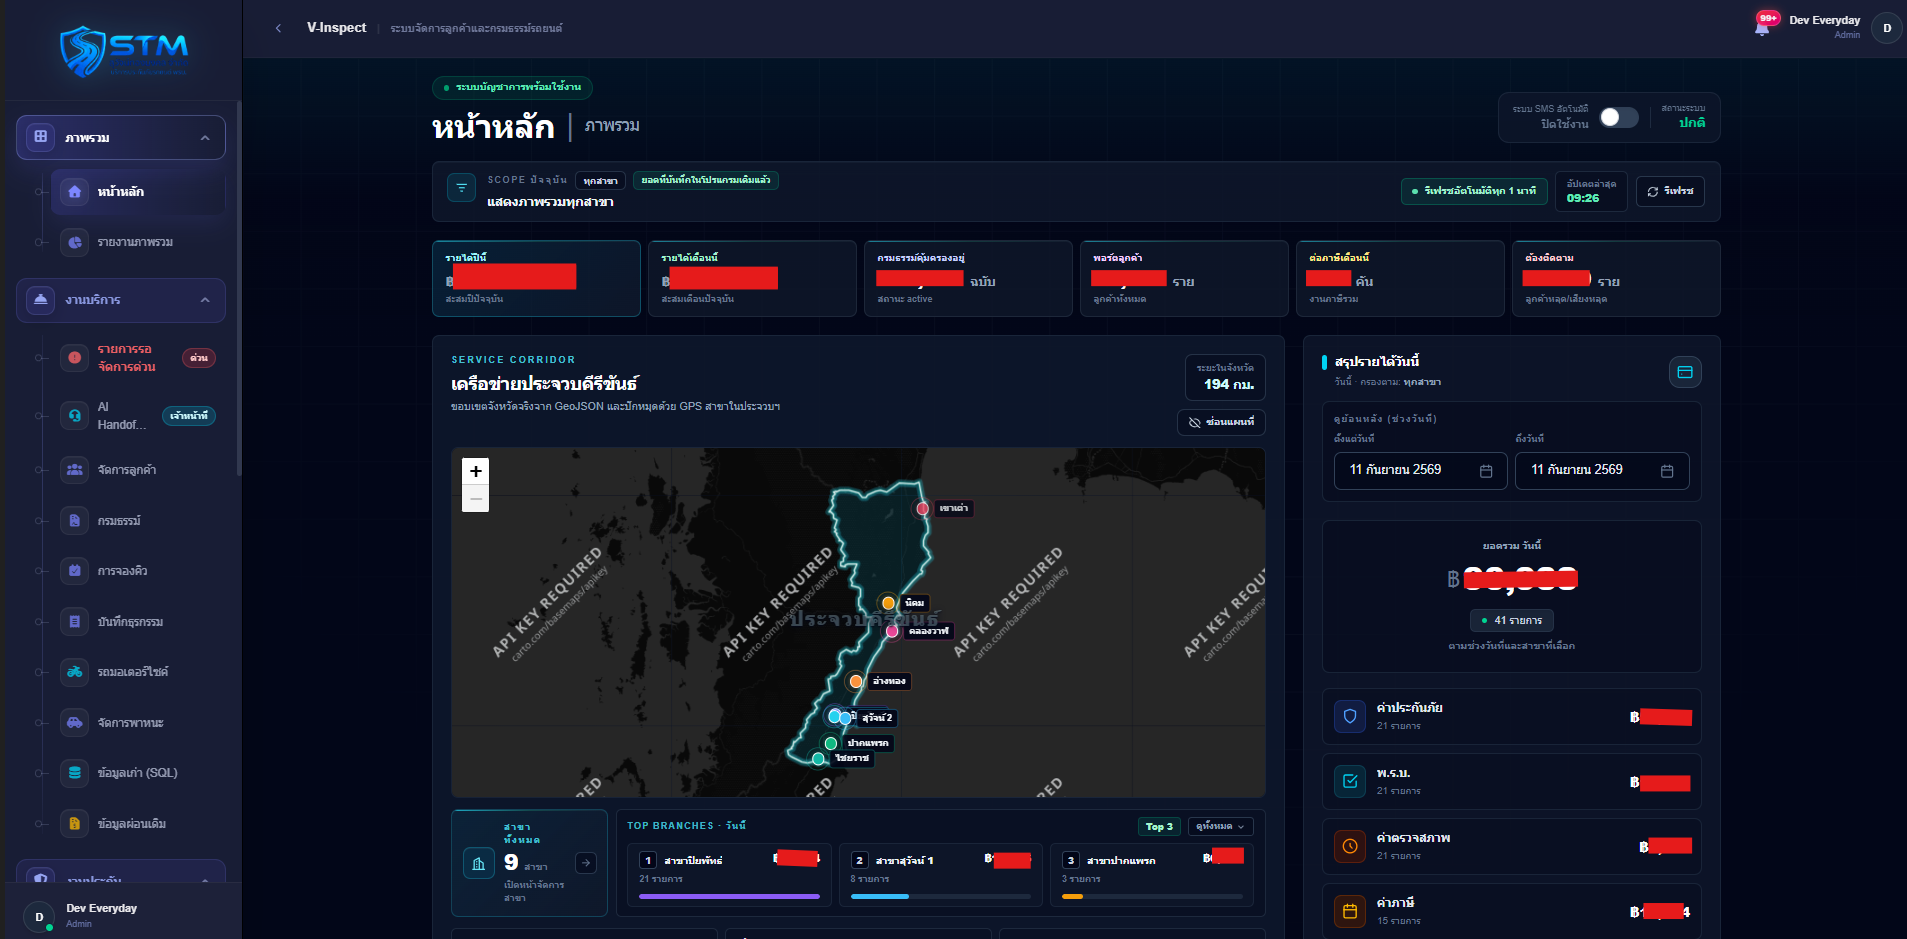
Task: Open the Dev Everyday avatar menu
Action: pyautogui.click(x=1887, y=27)
